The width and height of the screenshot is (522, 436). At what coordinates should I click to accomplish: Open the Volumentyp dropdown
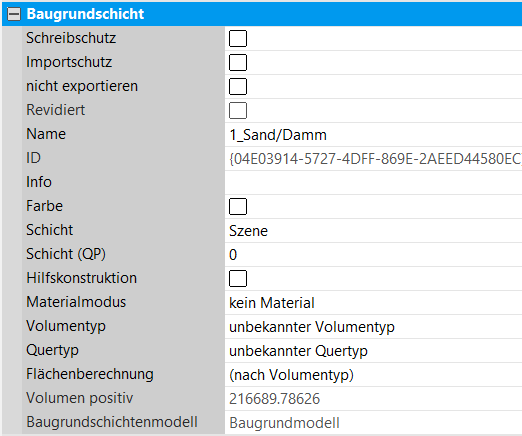(x=373, y=327)
